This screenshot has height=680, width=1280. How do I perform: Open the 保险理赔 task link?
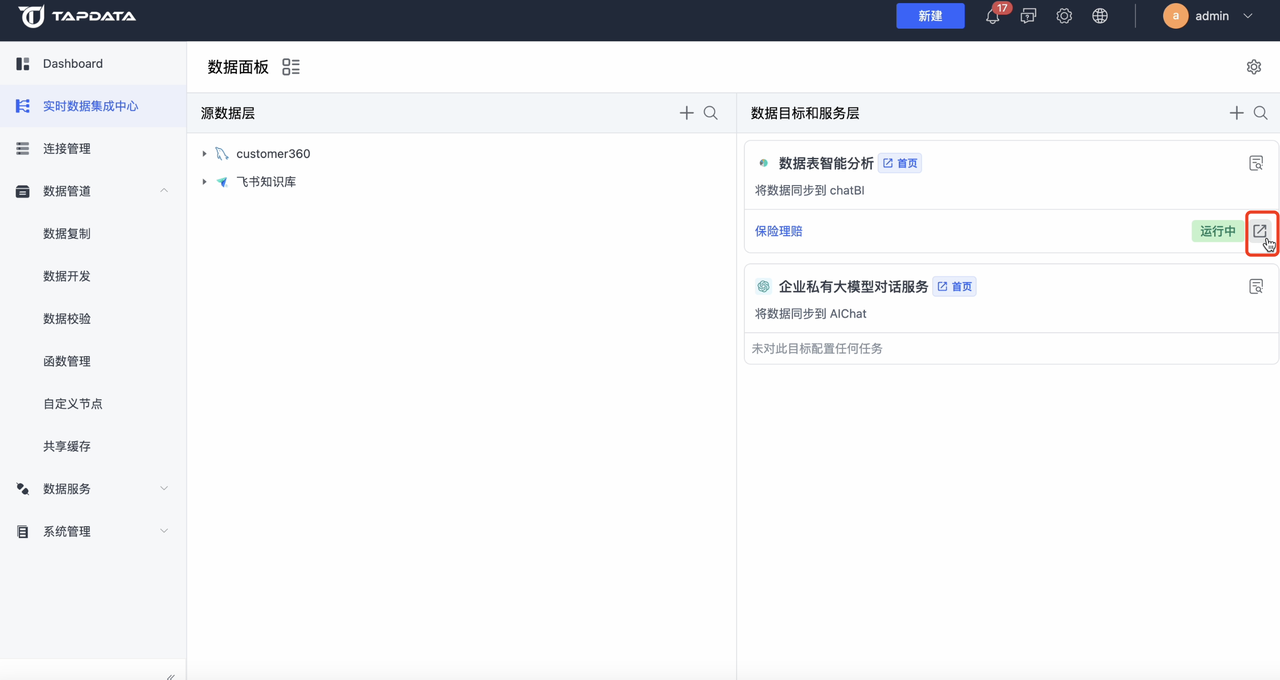(x=778, y=231)
